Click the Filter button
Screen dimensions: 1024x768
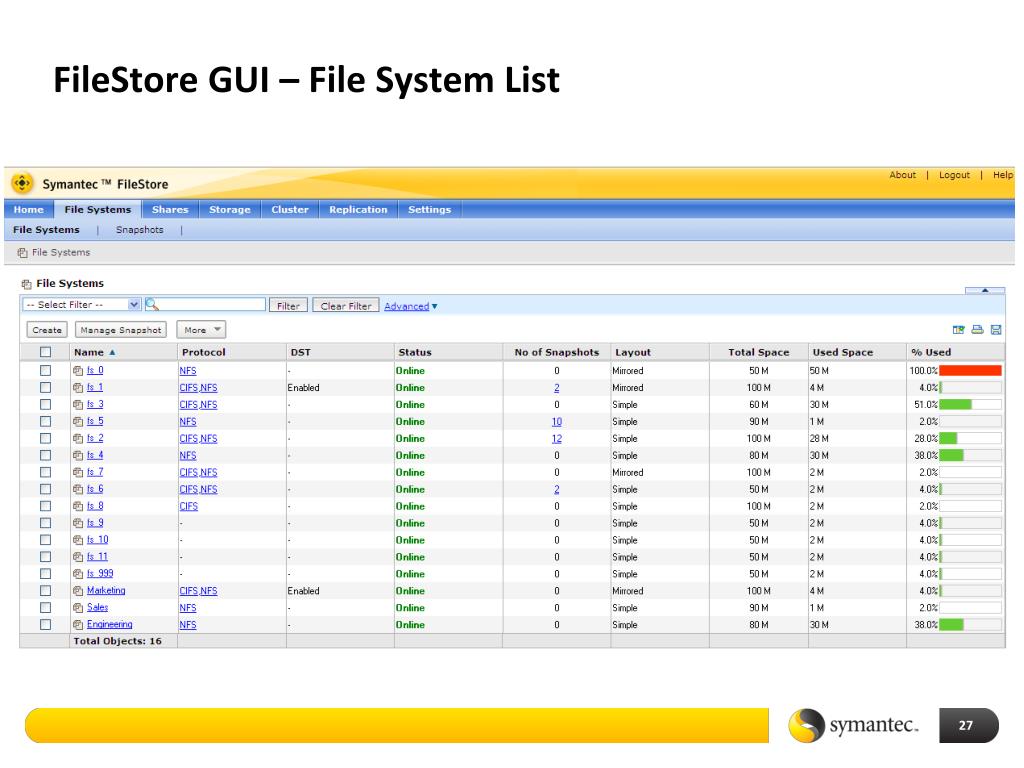[x=288, y=306]
